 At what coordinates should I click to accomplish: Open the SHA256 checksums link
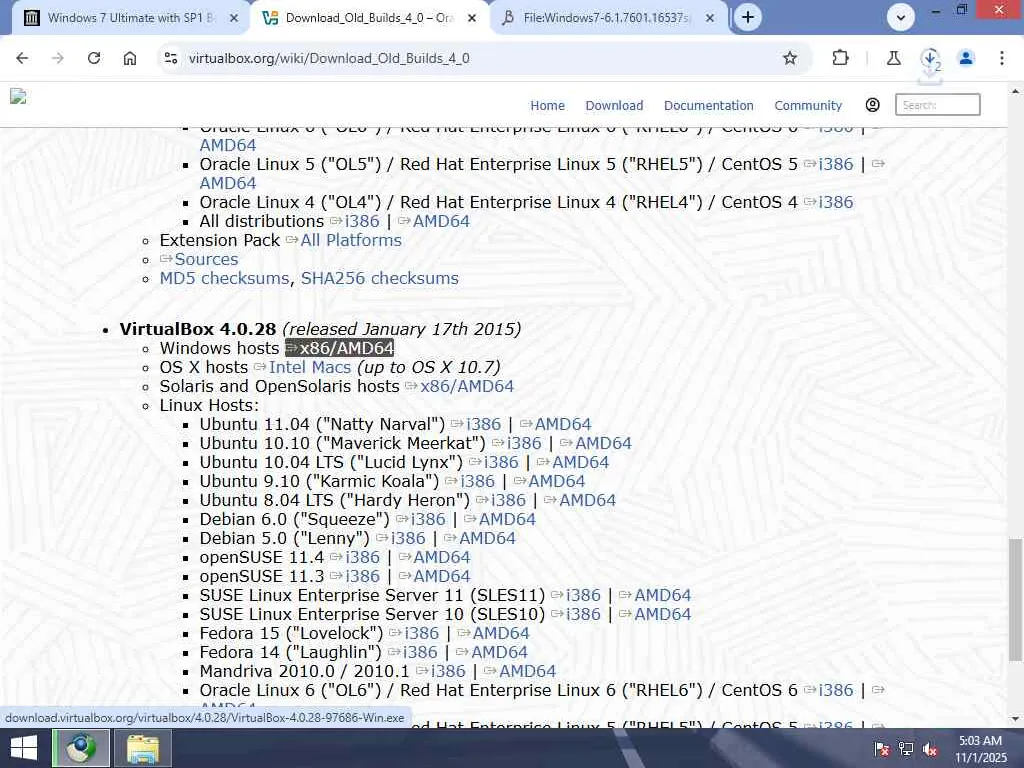[379, 278]
